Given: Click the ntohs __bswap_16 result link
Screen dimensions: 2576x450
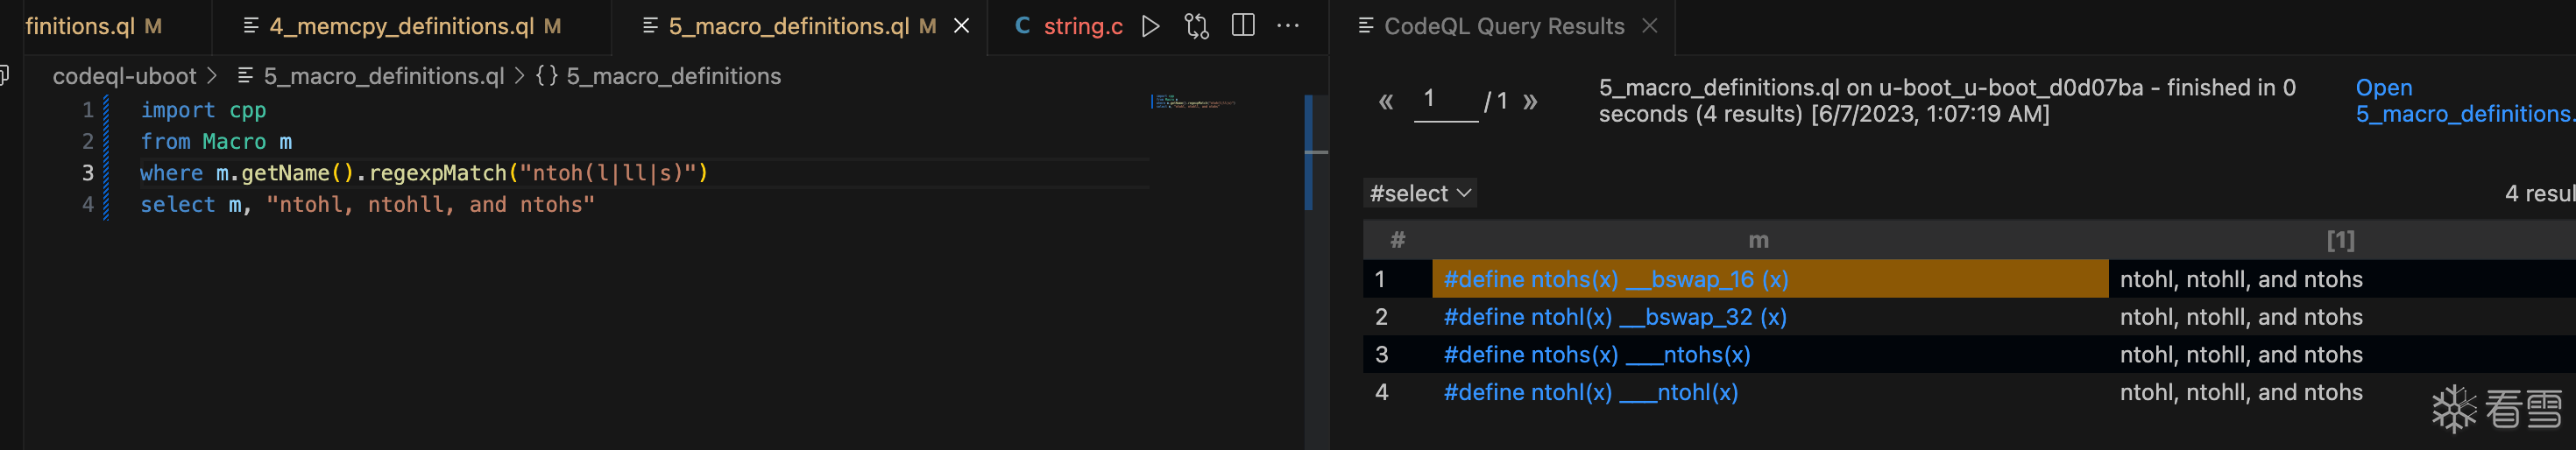Looking at the screenshot, I should (1615, 279).
